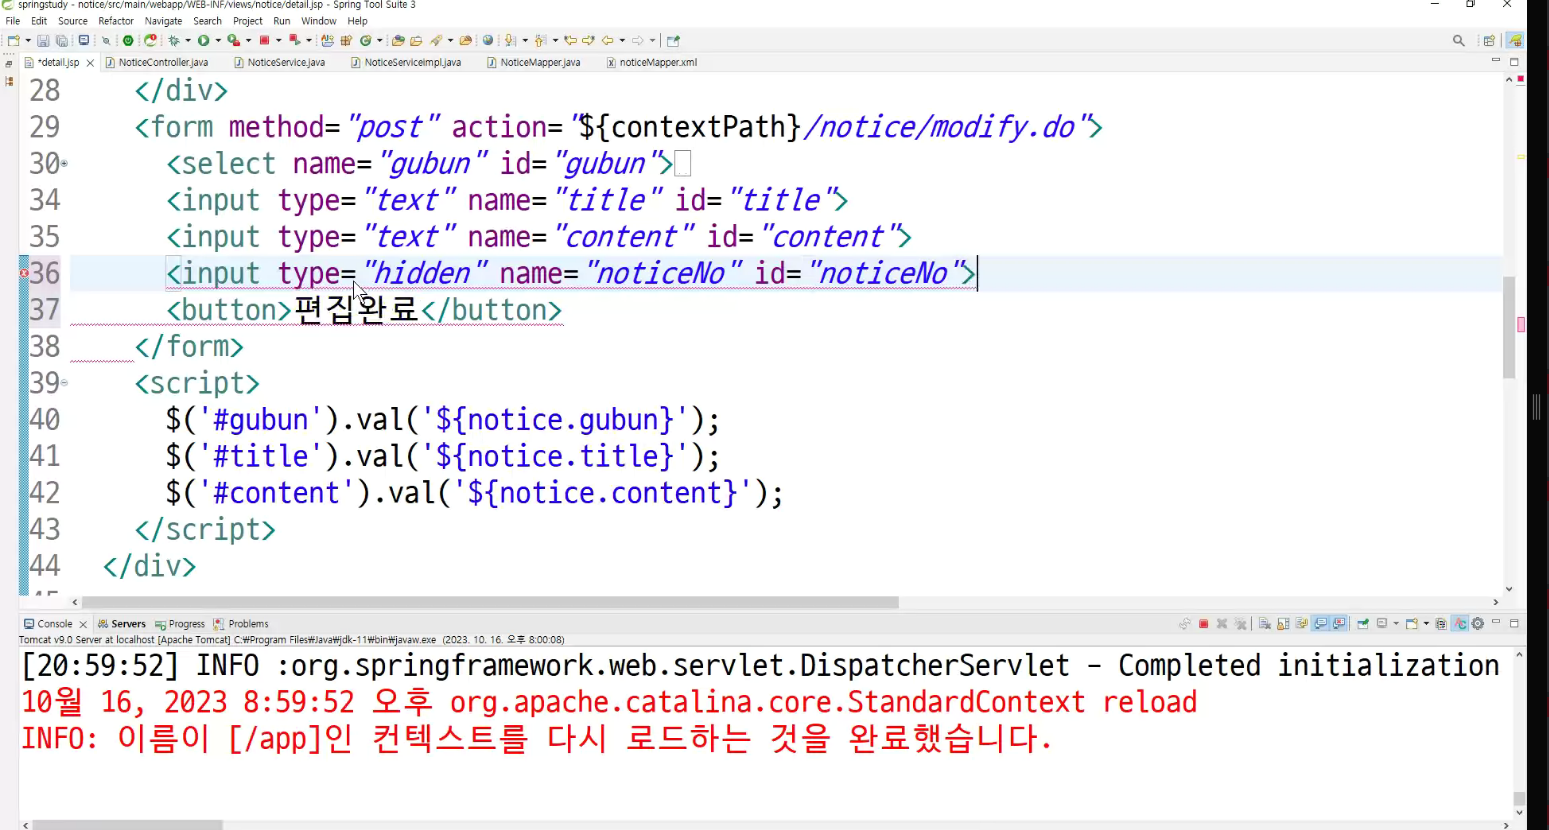Open the Refactor menu
Viewport: 1549px width, 830px height.
pyautogui.click(x=116, y=21)
